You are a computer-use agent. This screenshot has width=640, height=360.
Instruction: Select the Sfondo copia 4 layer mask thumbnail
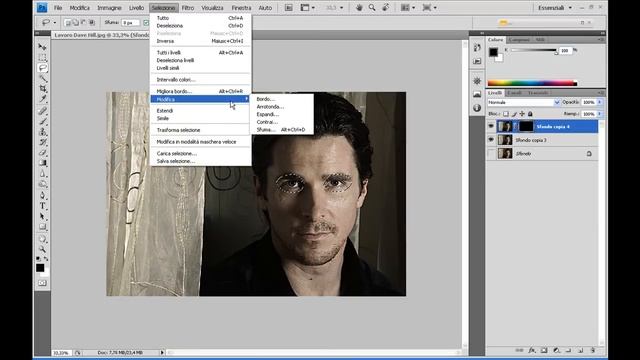[526, 127]
